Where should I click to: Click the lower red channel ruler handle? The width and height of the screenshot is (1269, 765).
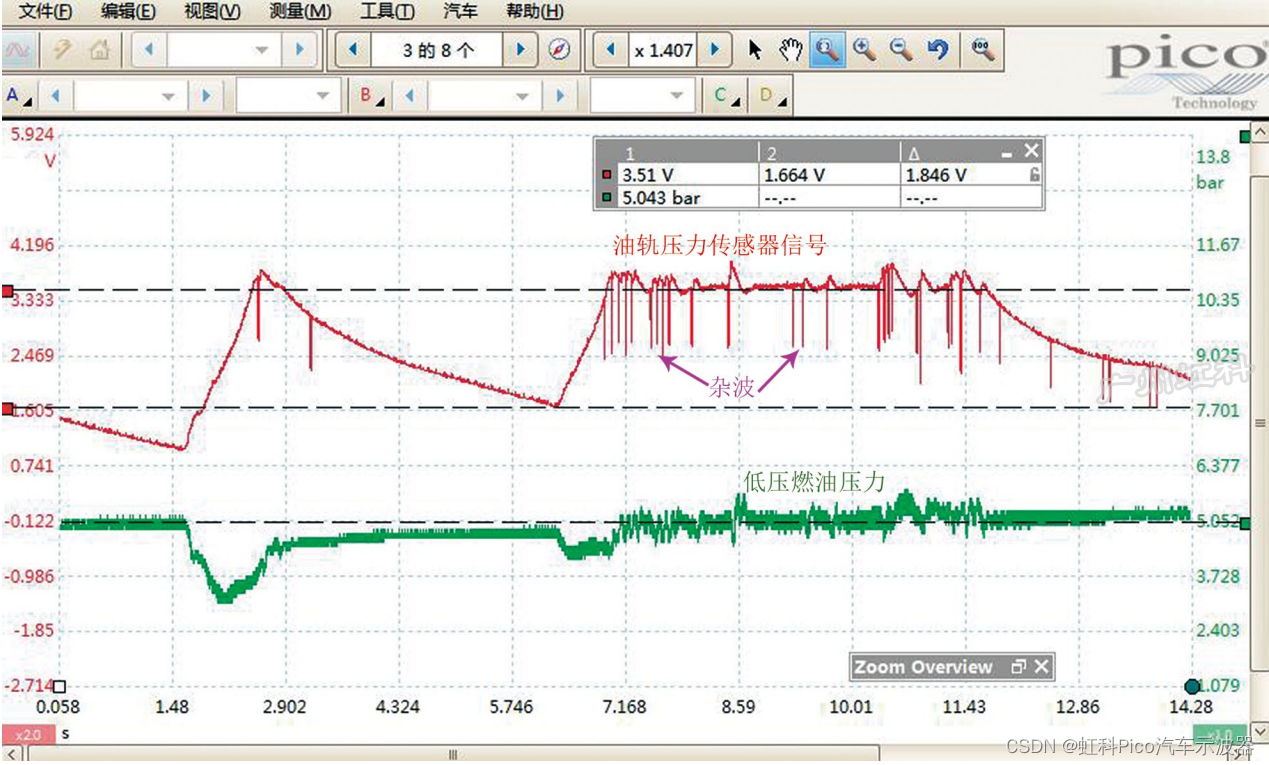click(7, 409)
